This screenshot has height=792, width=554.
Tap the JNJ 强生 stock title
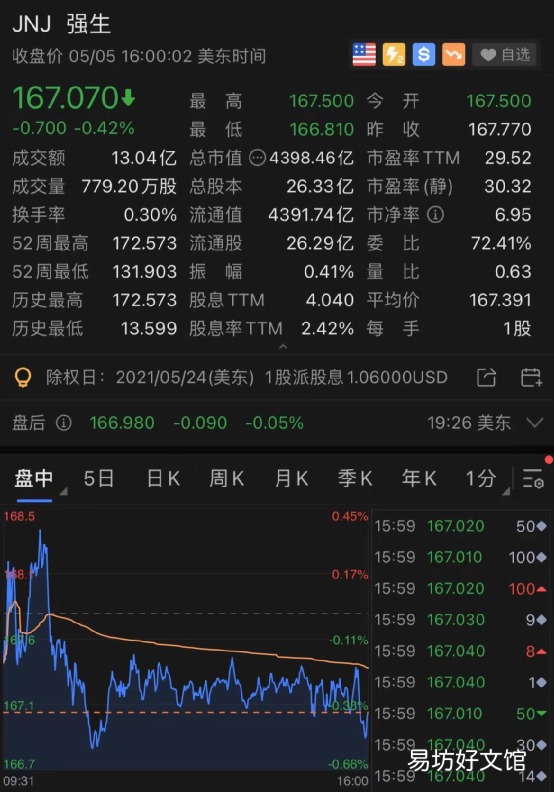point(62,24)
